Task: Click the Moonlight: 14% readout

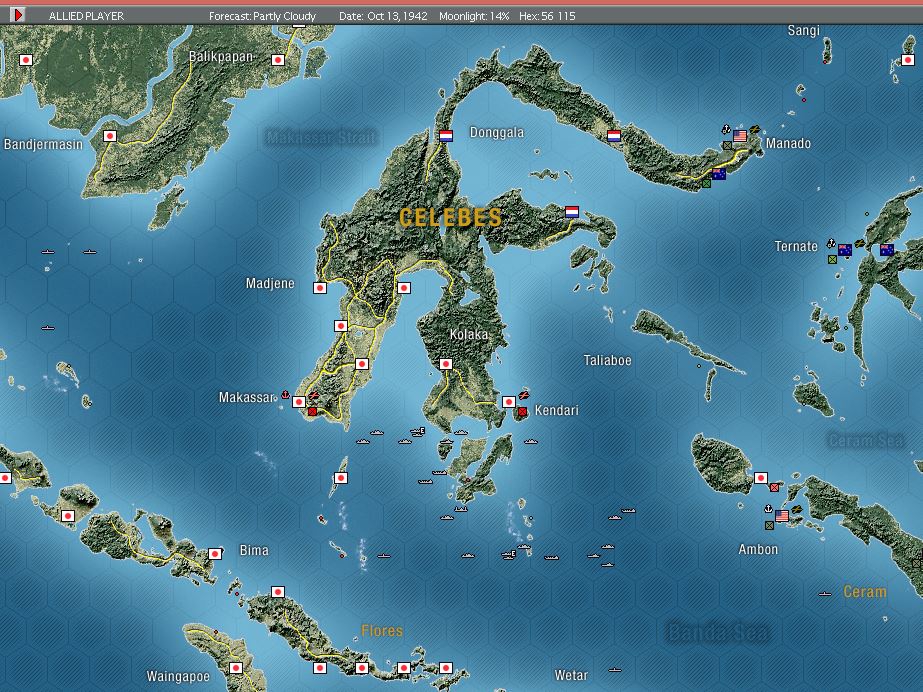Action: [474, 16]
